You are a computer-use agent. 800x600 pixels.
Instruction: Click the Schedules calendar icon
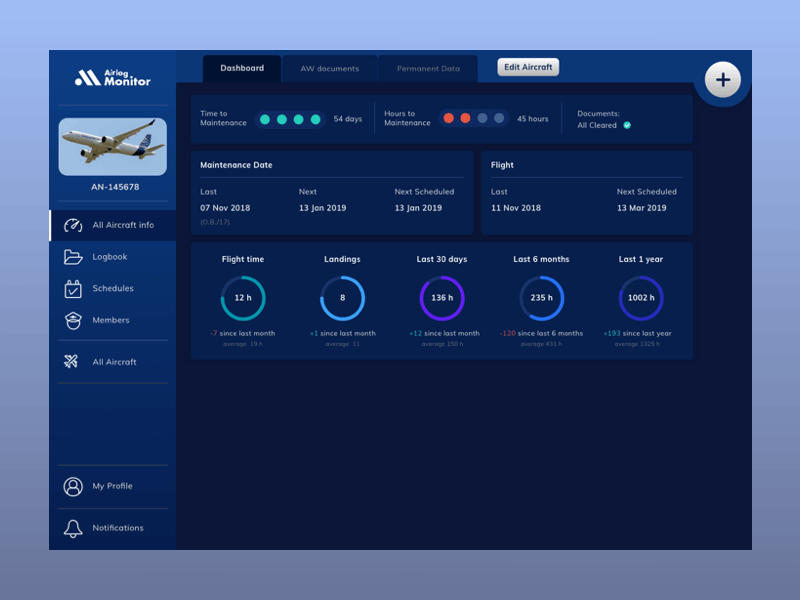point(71,289)
